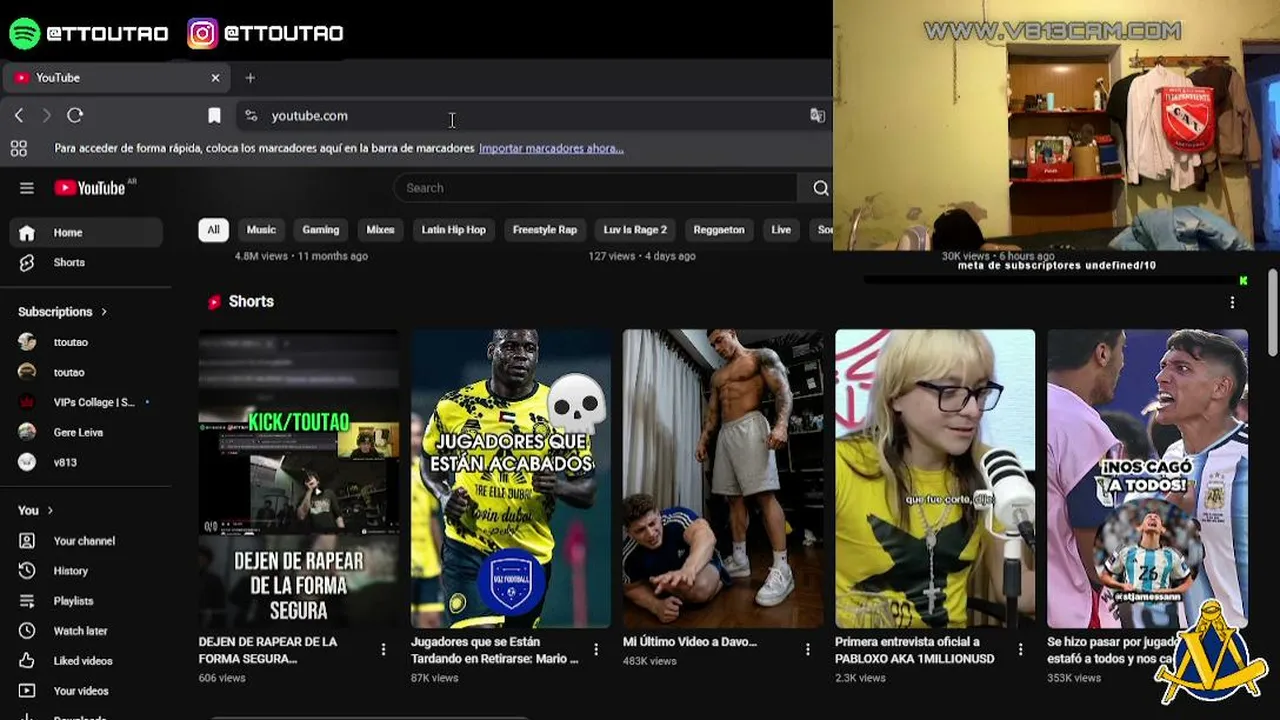Open the shirtless gym short thumbnail
Screen dimensions: 1280x720
point(723,479)
